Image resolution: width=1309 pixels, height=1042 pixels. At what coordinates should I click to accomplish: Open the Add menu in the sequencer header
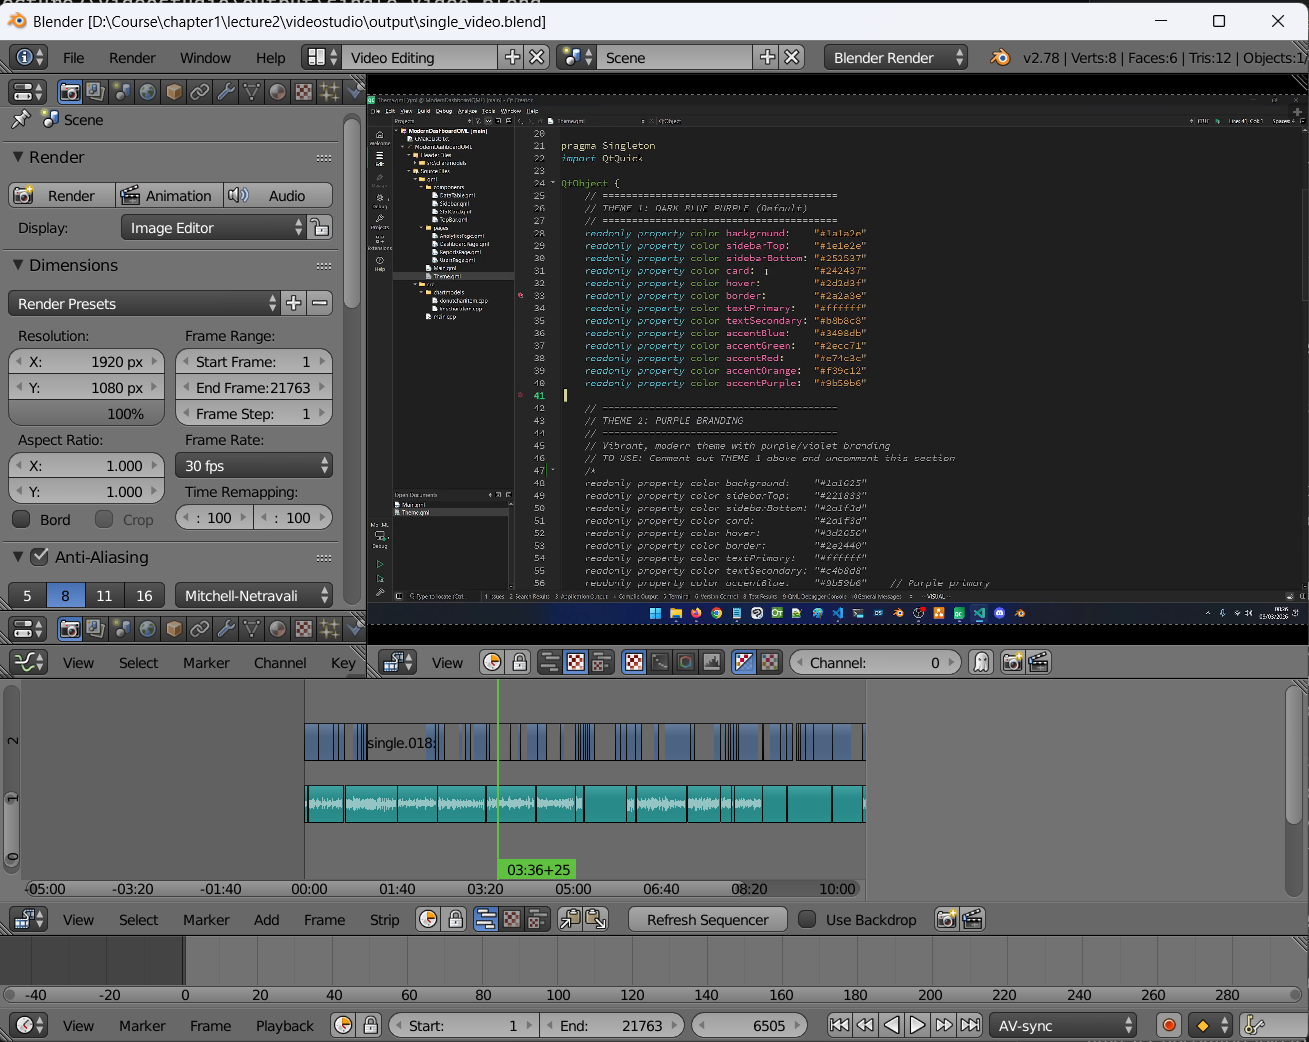(x=265, y=919)
